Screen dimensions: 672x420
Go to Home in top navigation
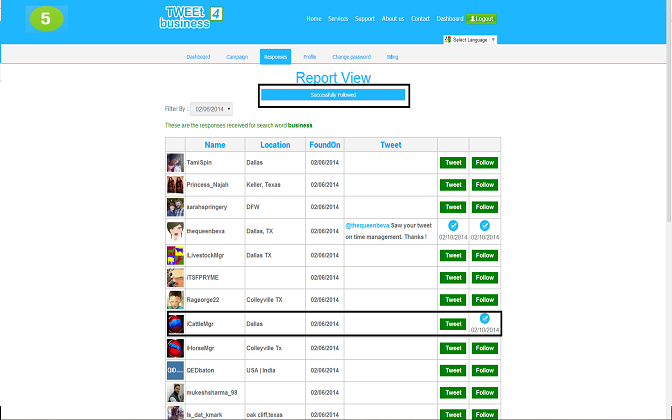click(x=314, y=19)
